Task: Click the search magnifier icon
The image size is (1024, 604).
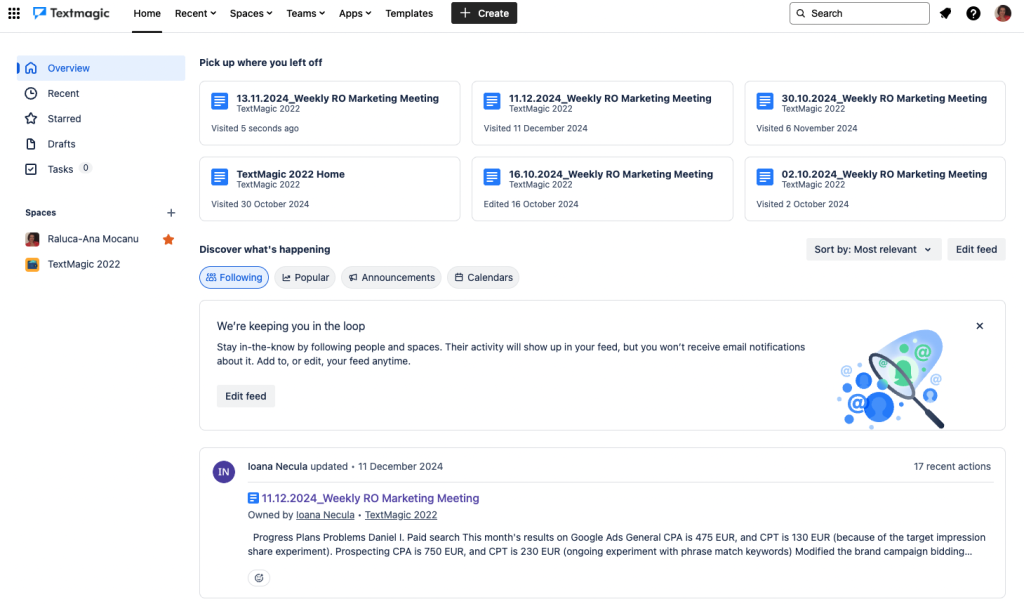Action: (801, 13)
